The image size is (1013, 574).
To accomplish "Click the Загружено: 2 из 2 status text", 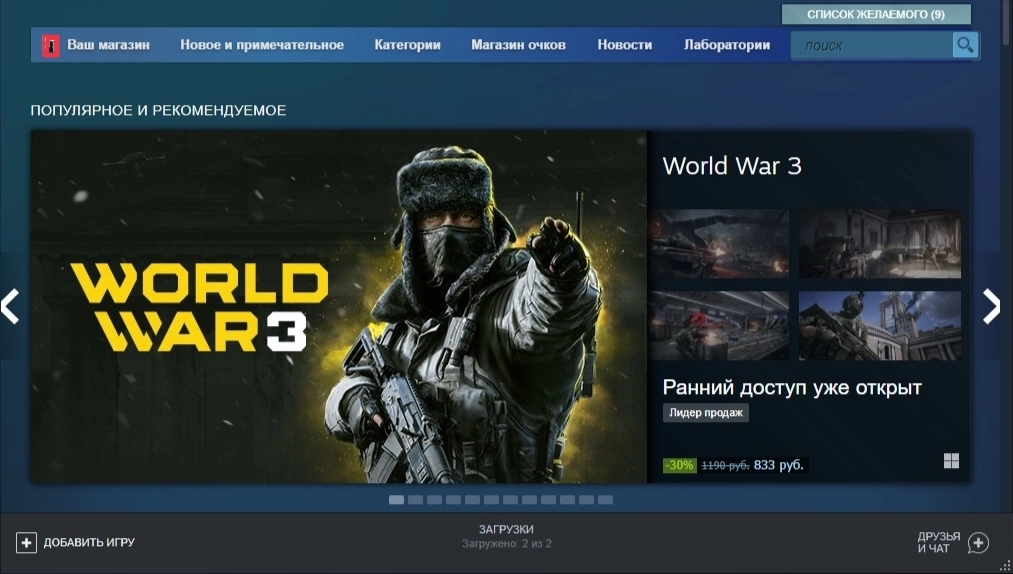I will [x=506, y=544].
